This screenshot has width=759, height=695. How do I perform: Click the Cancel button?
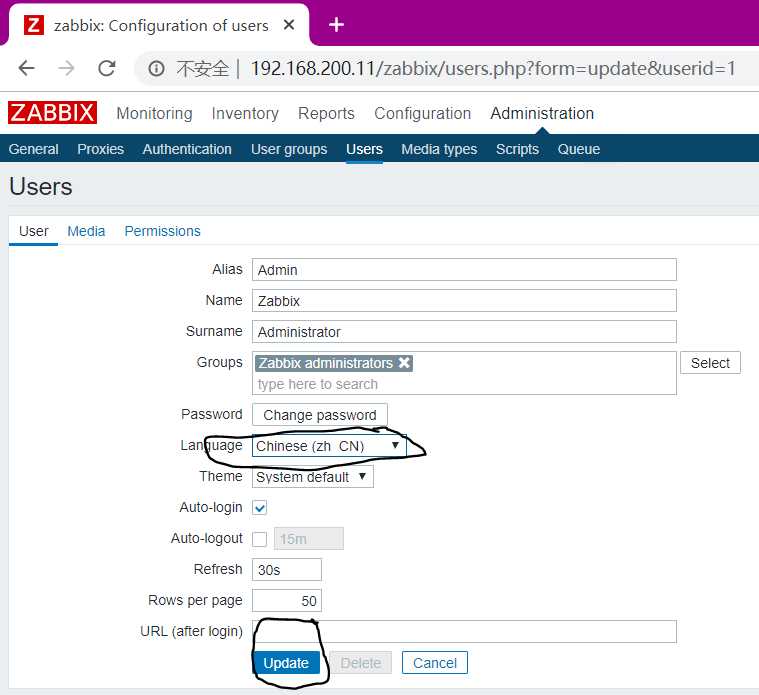pos(435,663)
